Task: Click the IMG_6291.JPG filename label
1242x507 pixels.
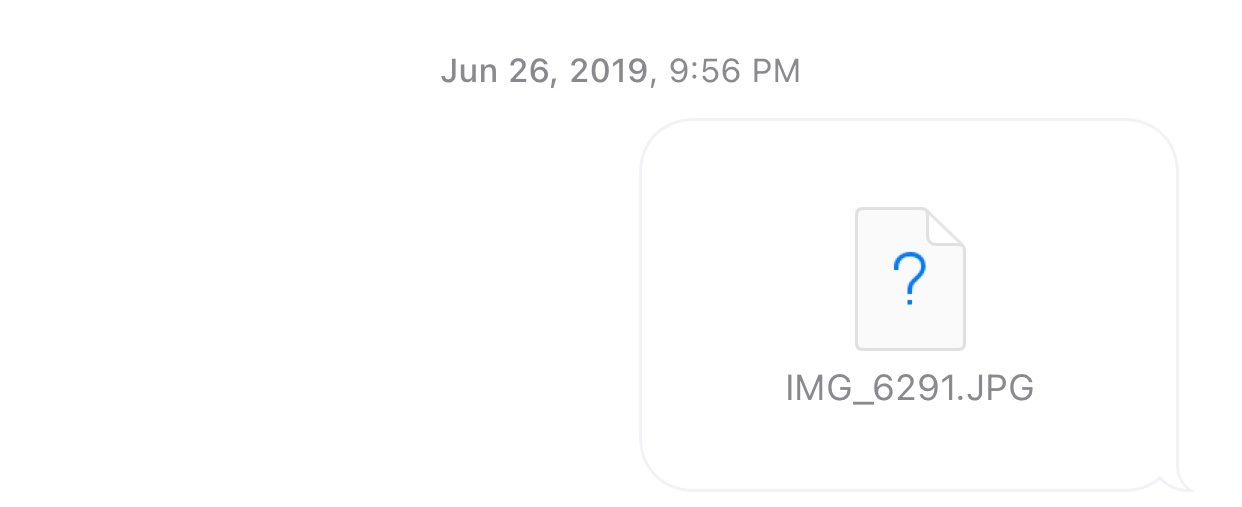Action: [910, 388]
